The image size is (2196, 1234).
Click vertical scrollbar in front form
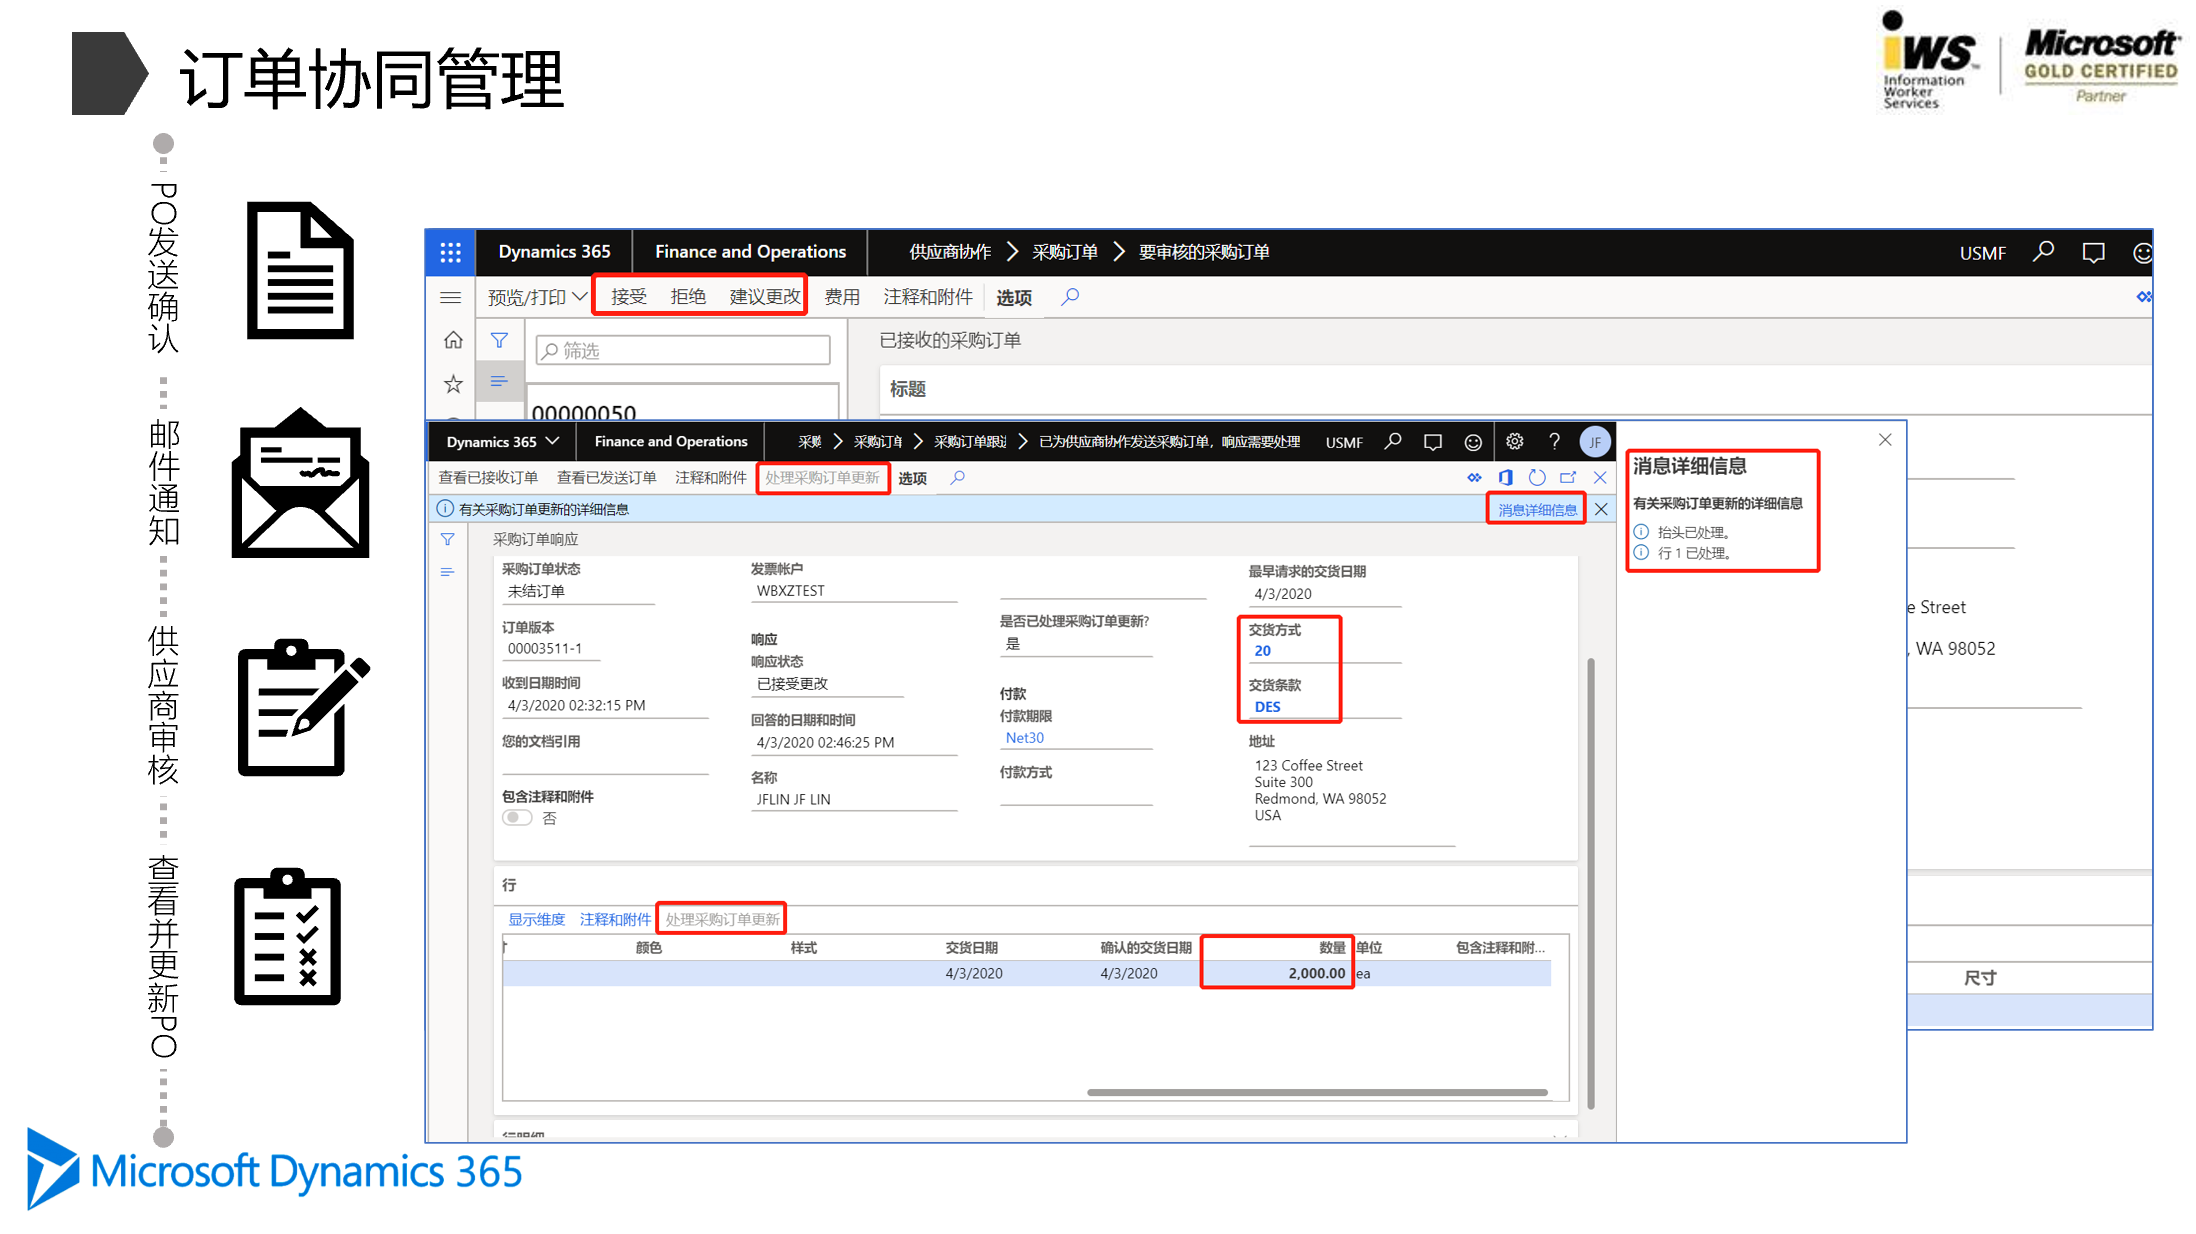pos(1590,883)
